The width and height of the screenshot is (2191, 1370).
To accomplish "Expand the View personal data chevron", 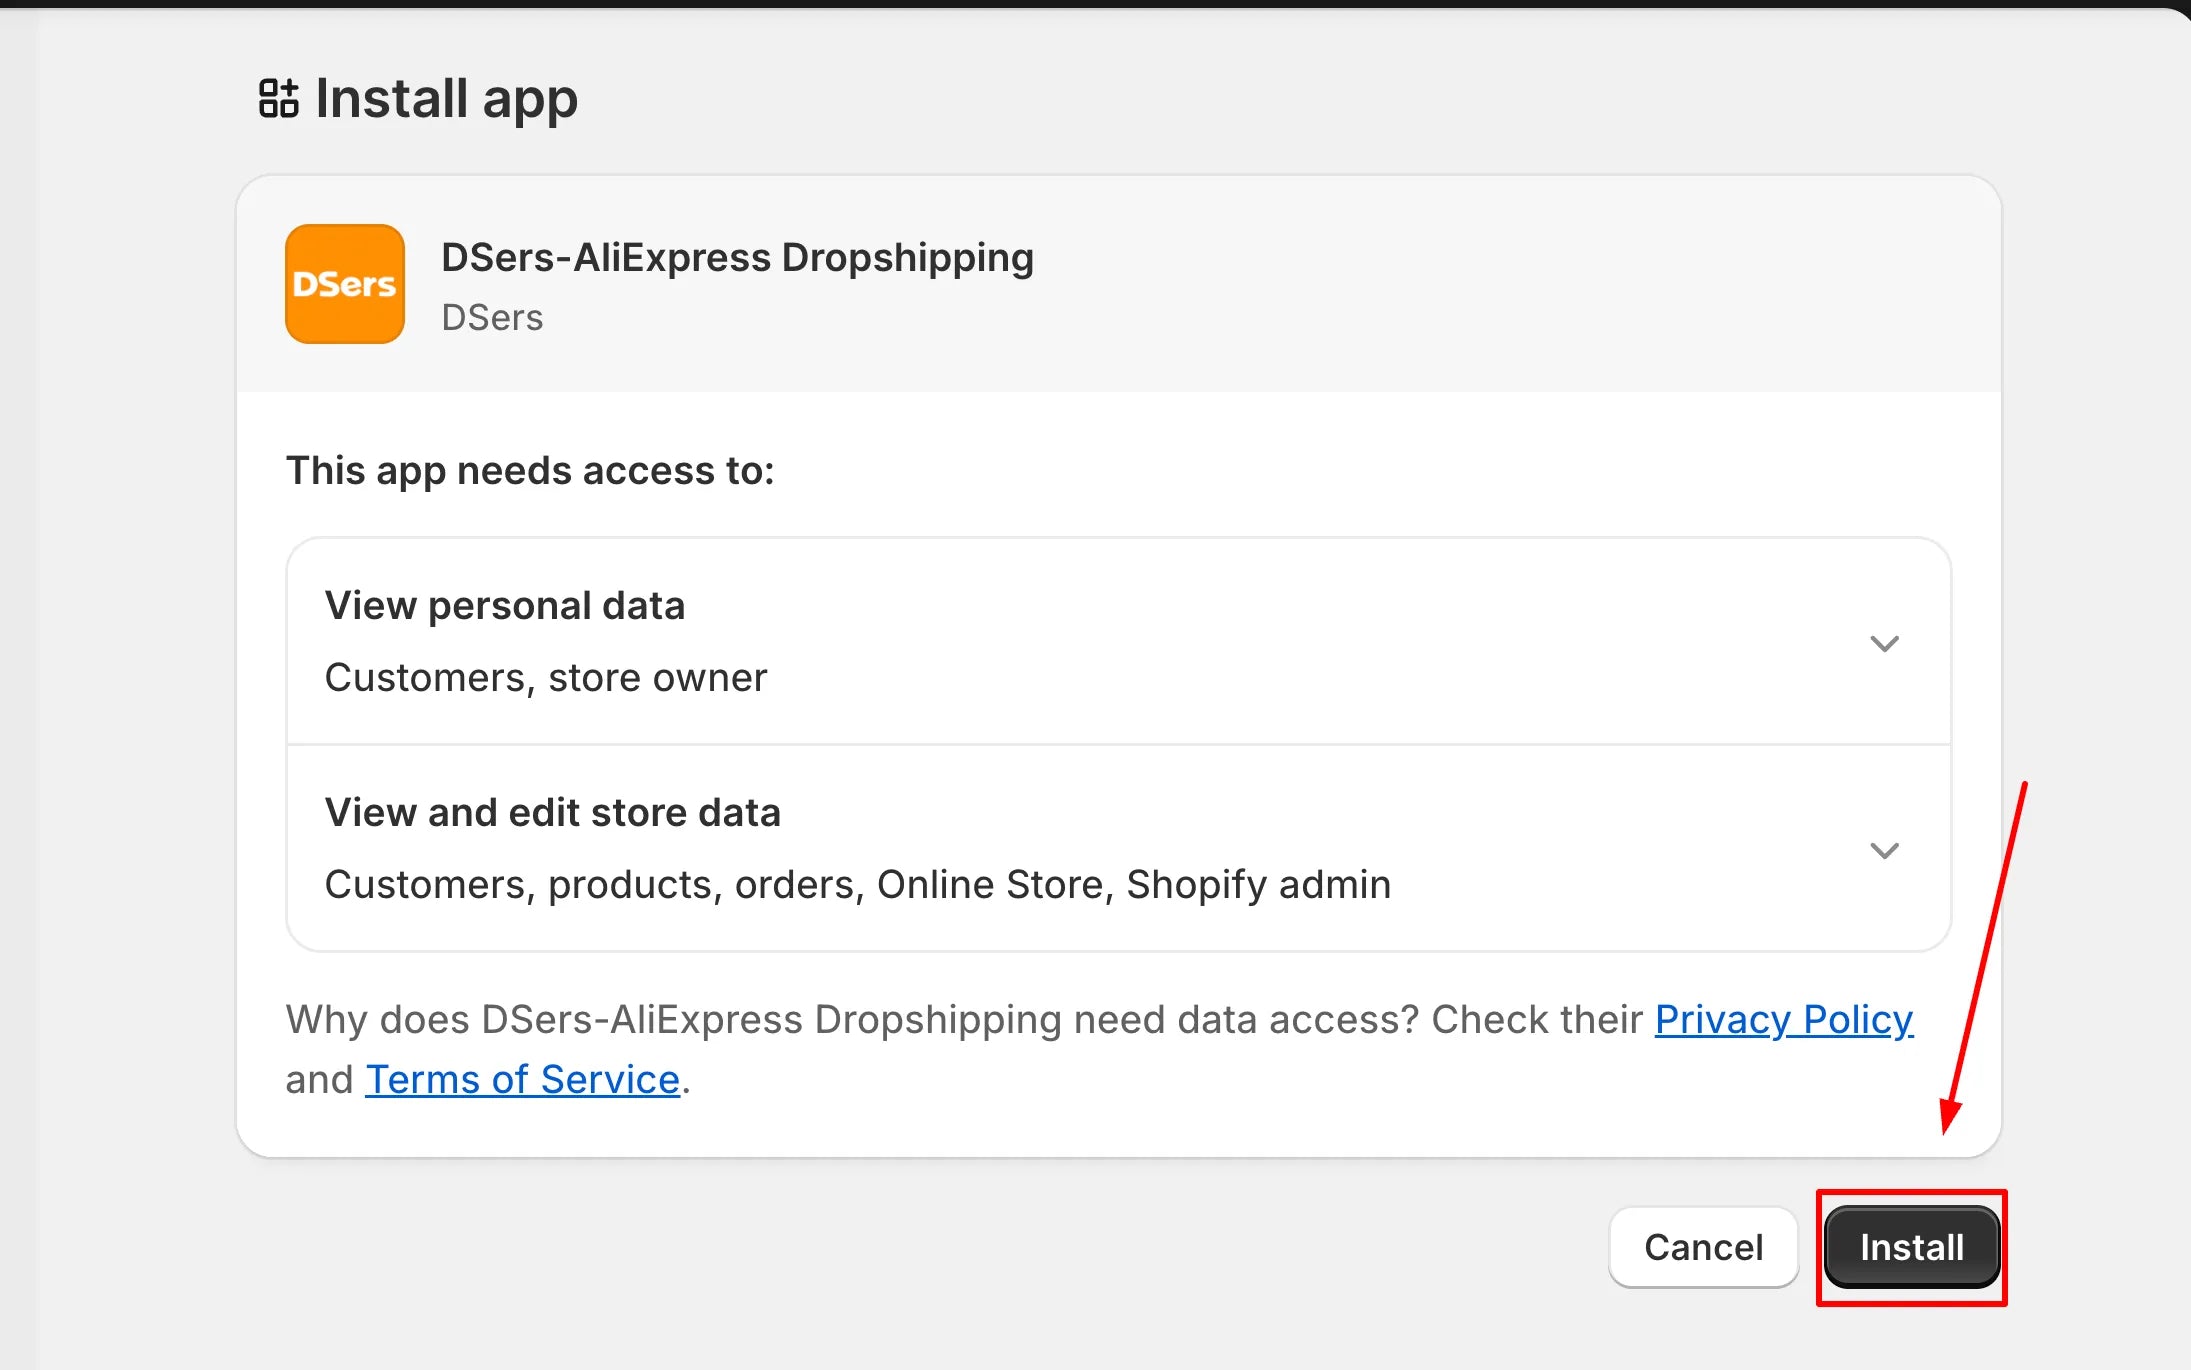I will click(x=1884, y=643).
